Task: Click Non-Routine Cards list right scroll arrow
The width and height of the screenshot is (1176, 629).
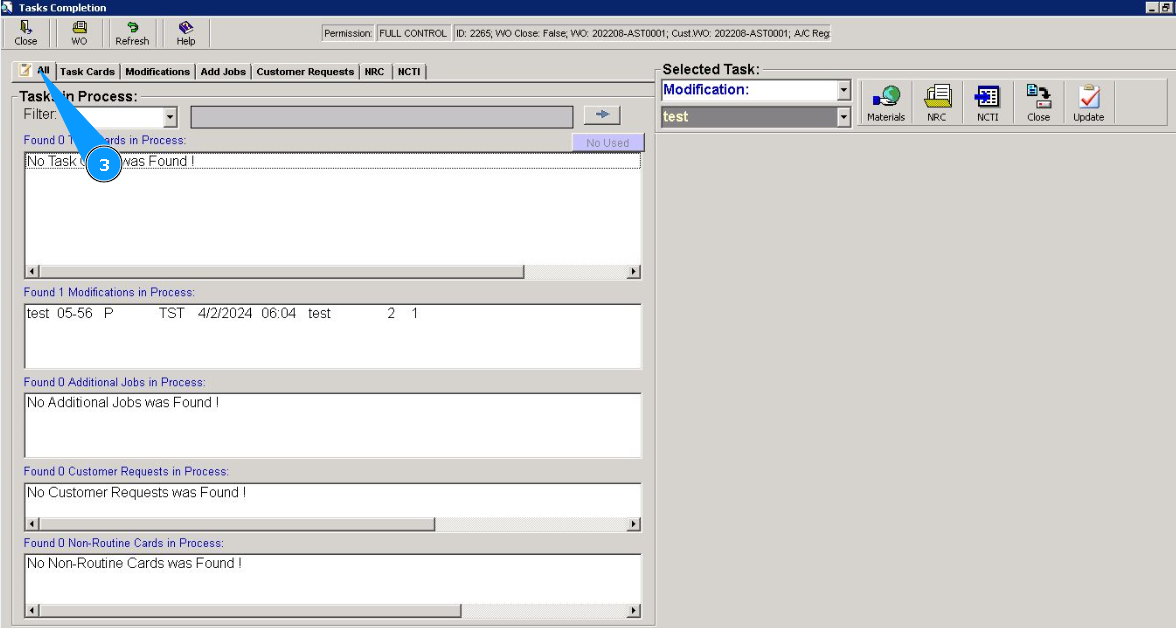Action: coord(634,611)
